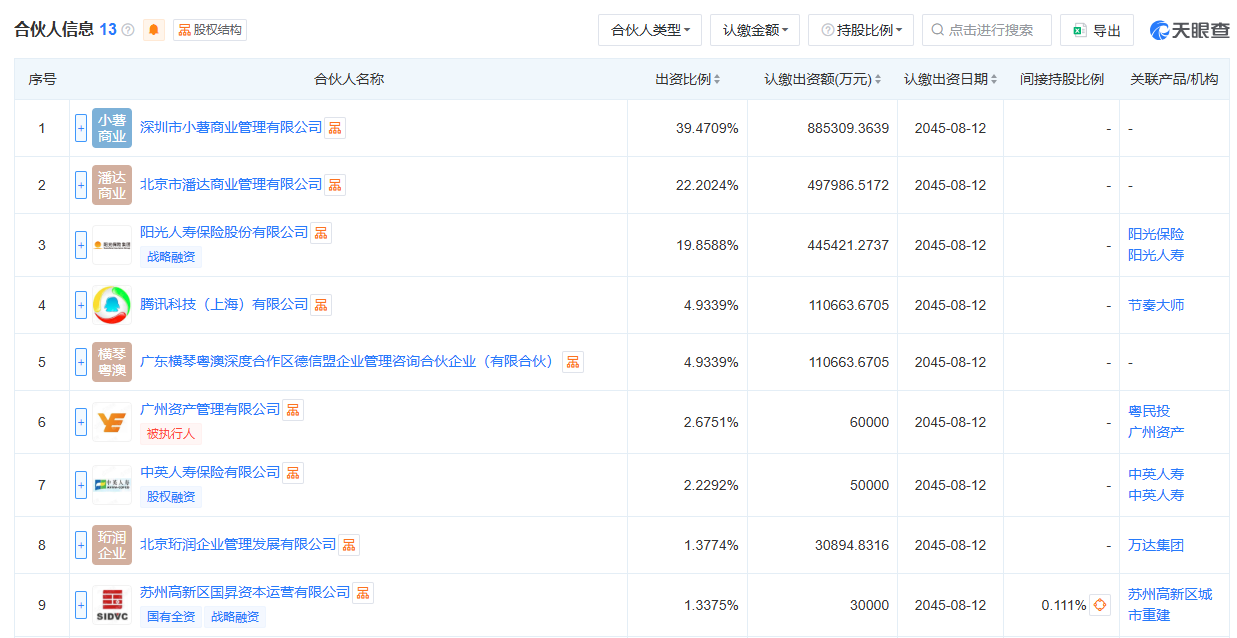
Task: Click equity structure icon beside 广州资产管理有限公司
Action: 293,410
